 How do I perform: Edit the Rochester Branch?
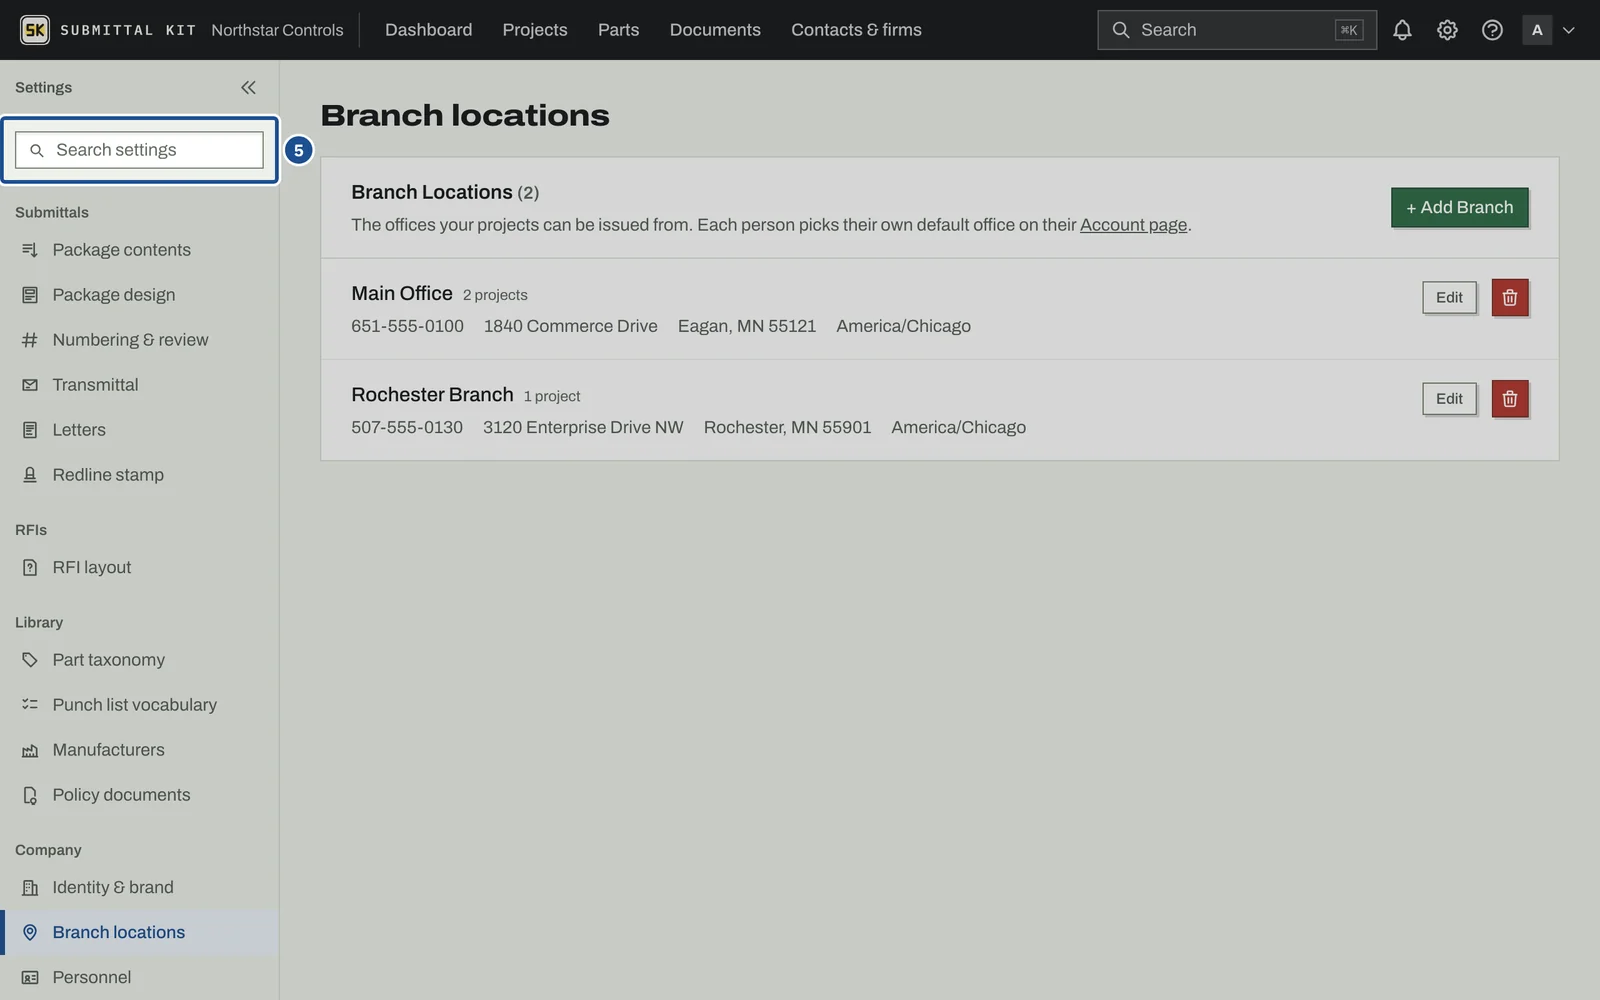click(1449, 398)
